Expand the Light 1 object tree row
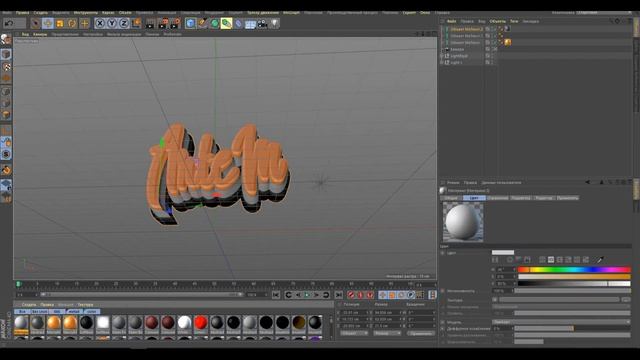Image resolution: width=640 pixels, height=360 pixels. coord(442,62)
